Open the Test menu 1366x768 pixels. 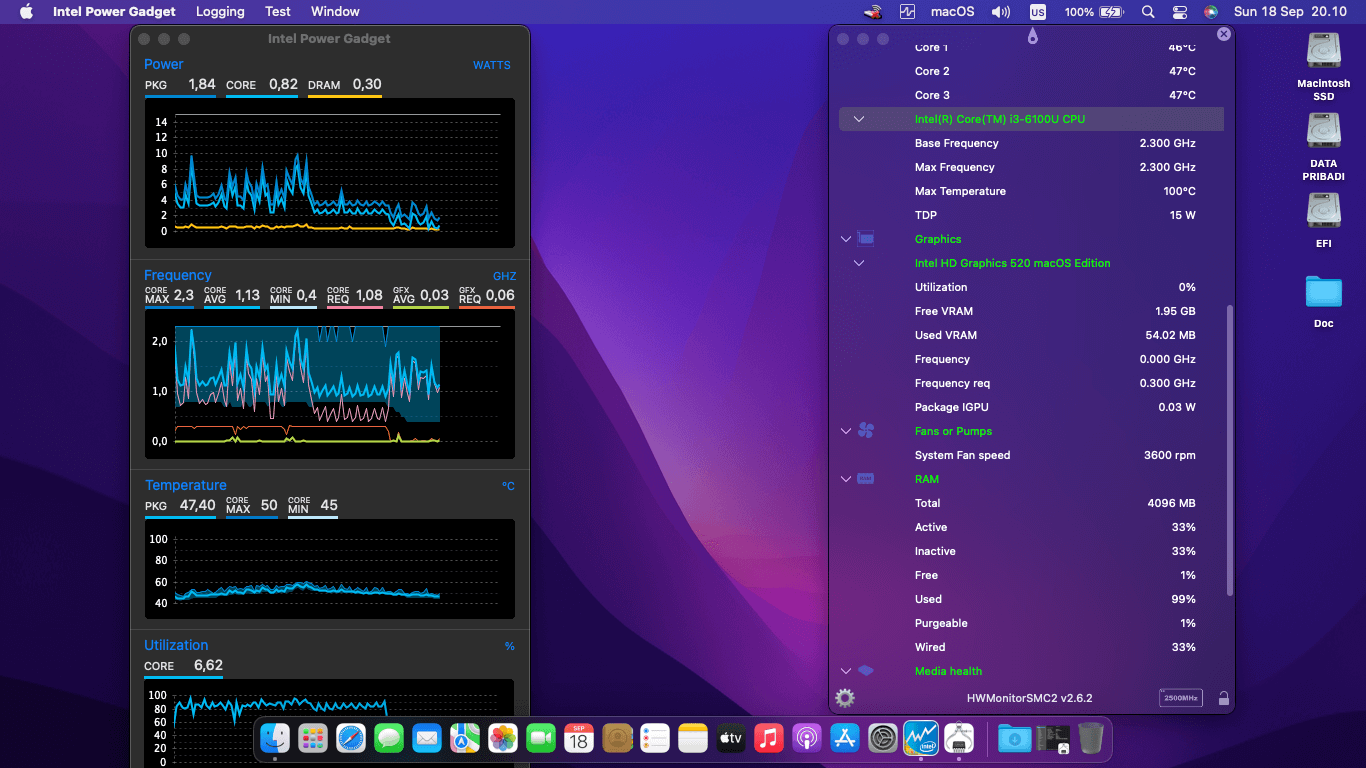[278, 12]
